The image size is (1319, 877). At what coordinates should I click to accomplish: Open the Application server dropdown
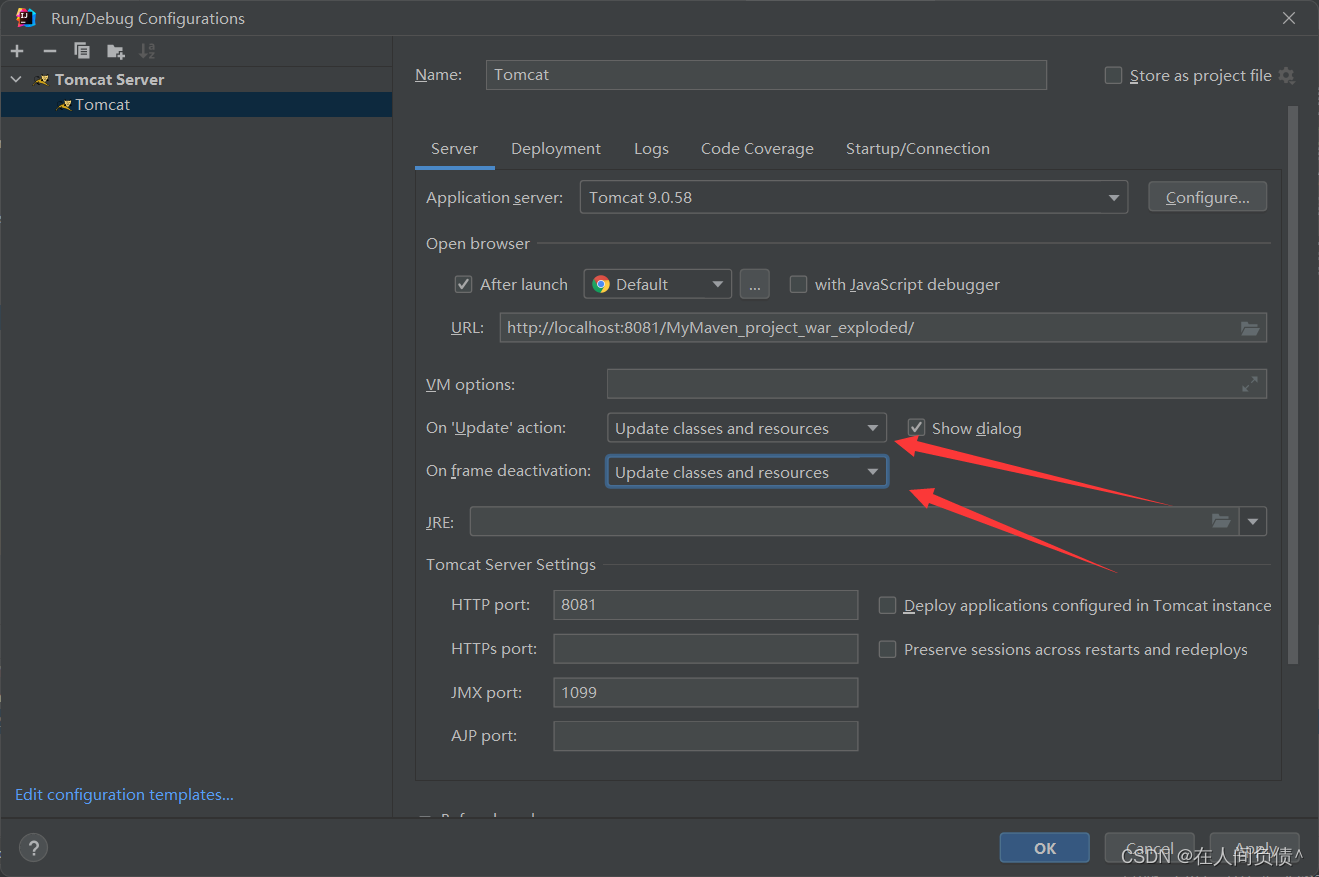pos(854,197)
